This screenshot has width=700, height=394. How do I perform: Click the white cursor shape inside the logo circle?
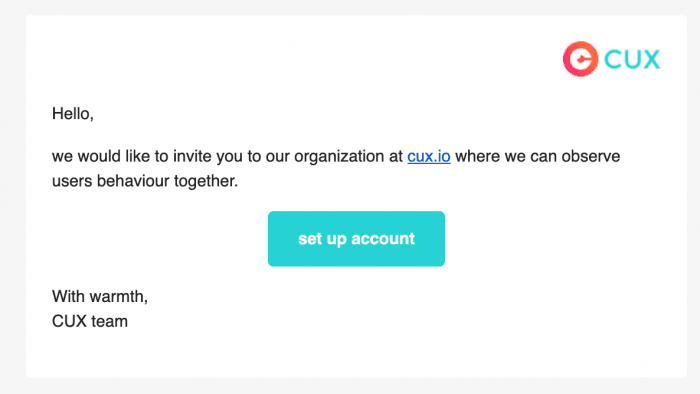coord(582,59)
